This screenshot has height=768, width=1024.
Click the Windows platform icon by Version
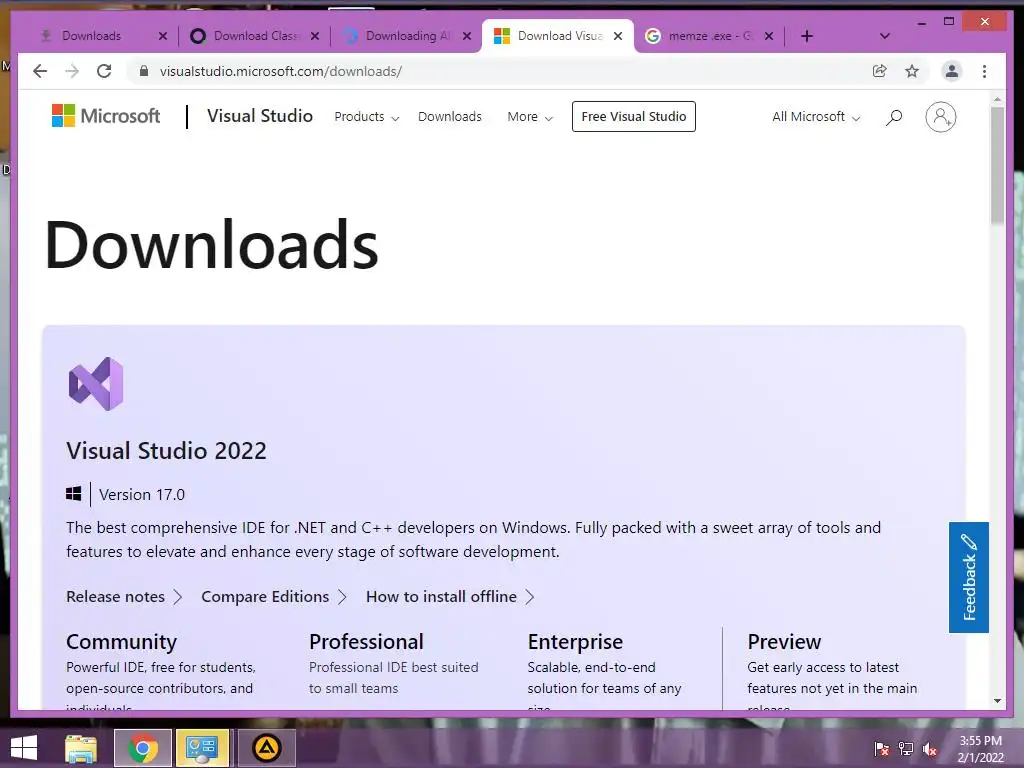(74, 494)
